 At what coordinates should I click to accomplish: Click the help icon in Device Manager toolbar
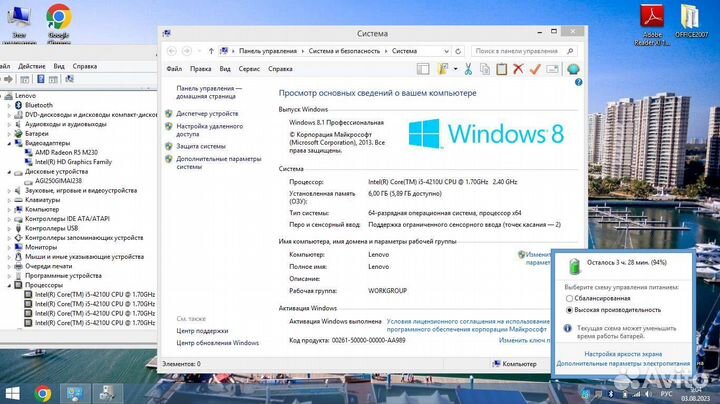click(40, 79)
